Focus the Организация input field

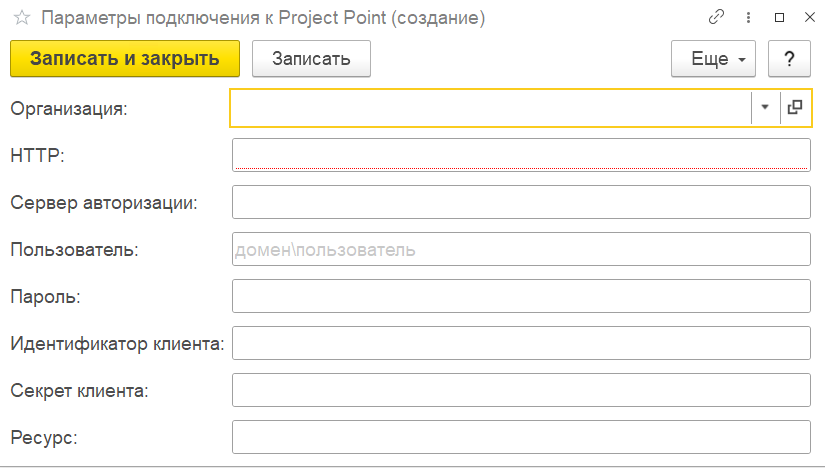[490, 108]
